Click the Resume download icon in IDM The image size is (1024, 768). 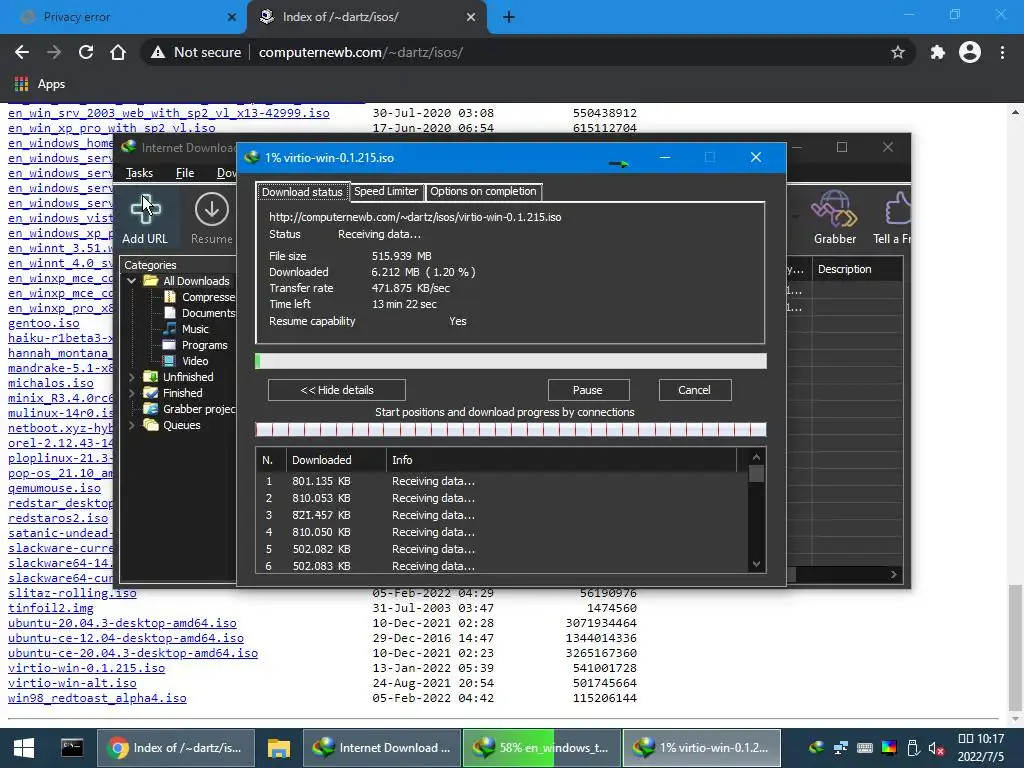[x=212, y=219]
